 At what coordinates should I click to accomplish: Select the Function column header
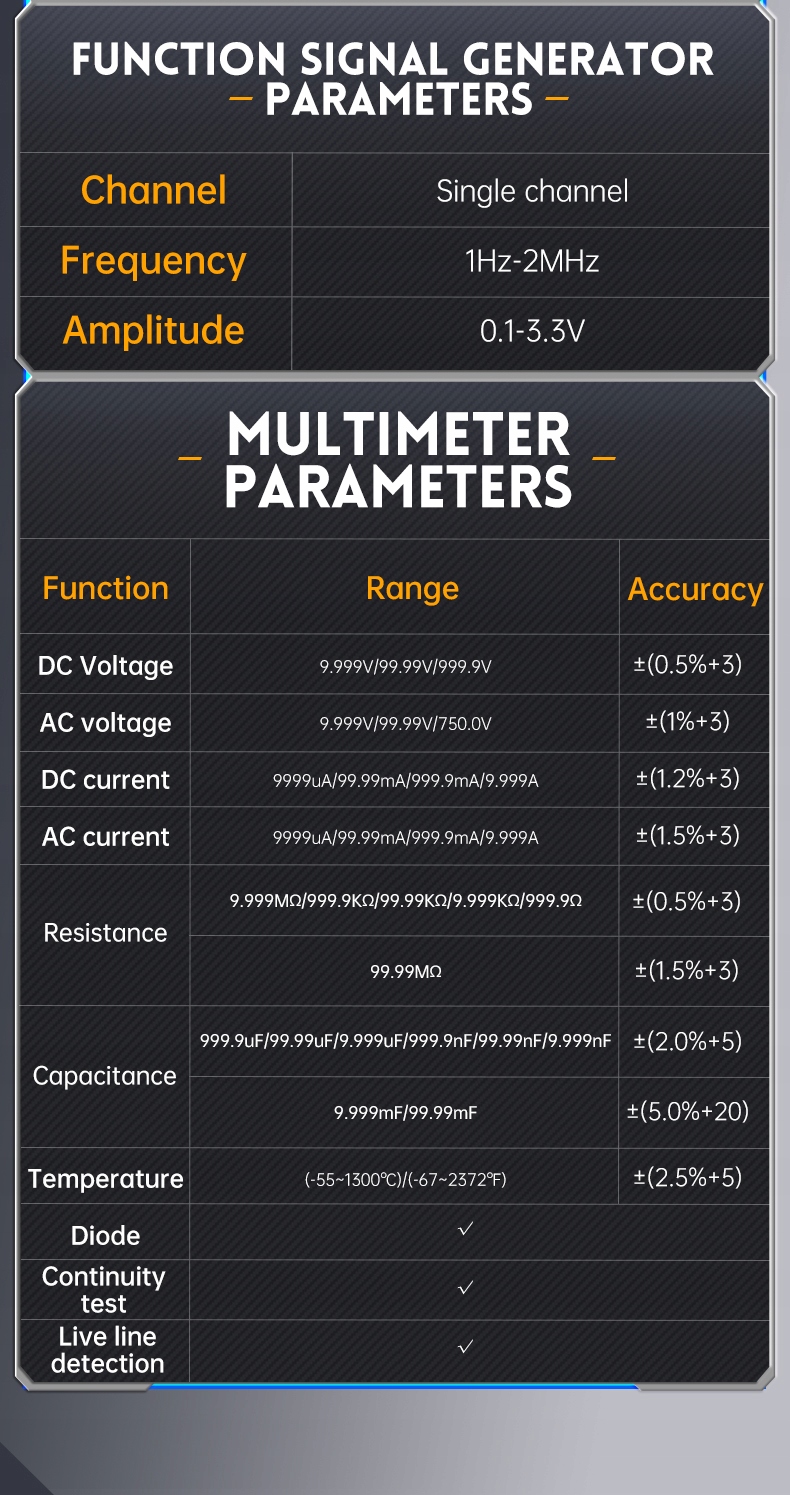click(x=105, y=588)
